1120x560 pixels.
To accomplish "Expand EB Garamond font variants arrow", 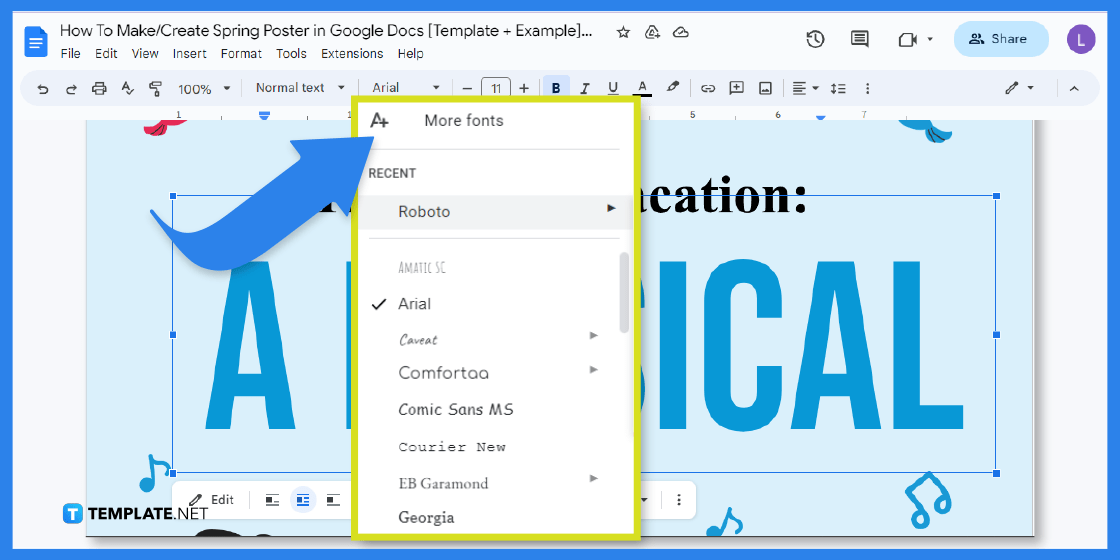I will click(x=593, y=478).
